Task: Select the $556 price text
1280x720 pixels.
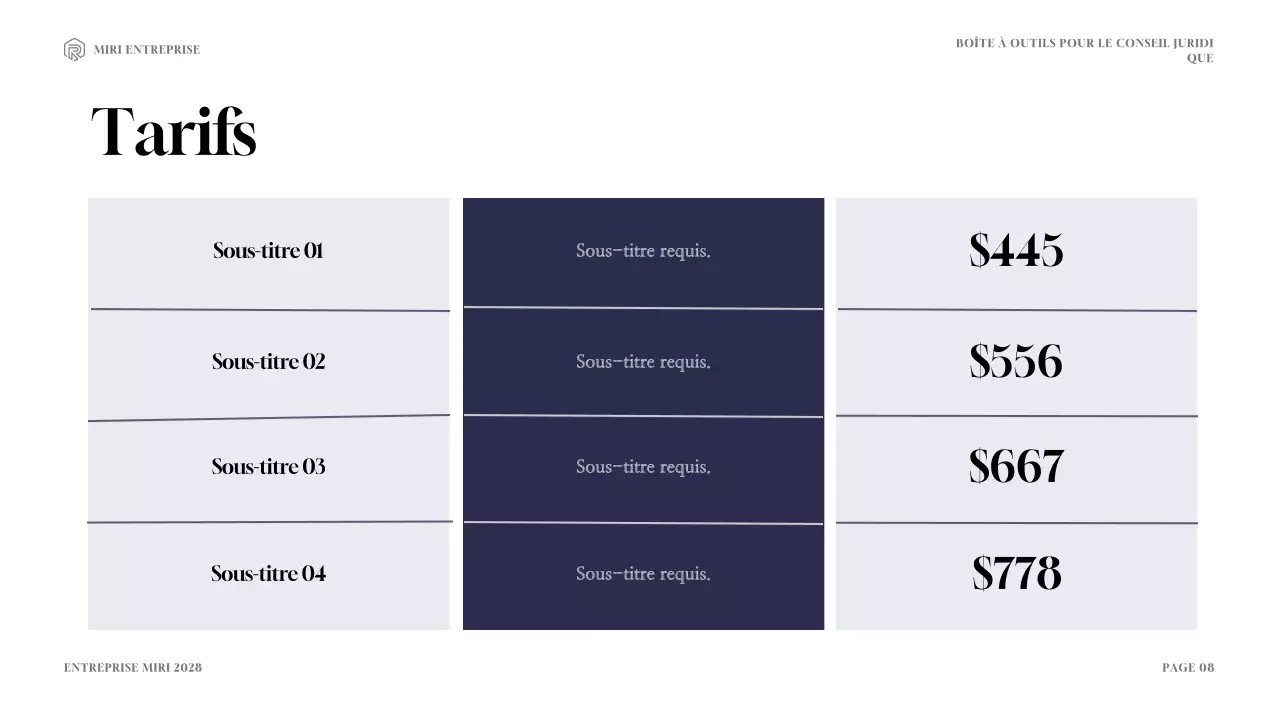Action: (1016, 361)
